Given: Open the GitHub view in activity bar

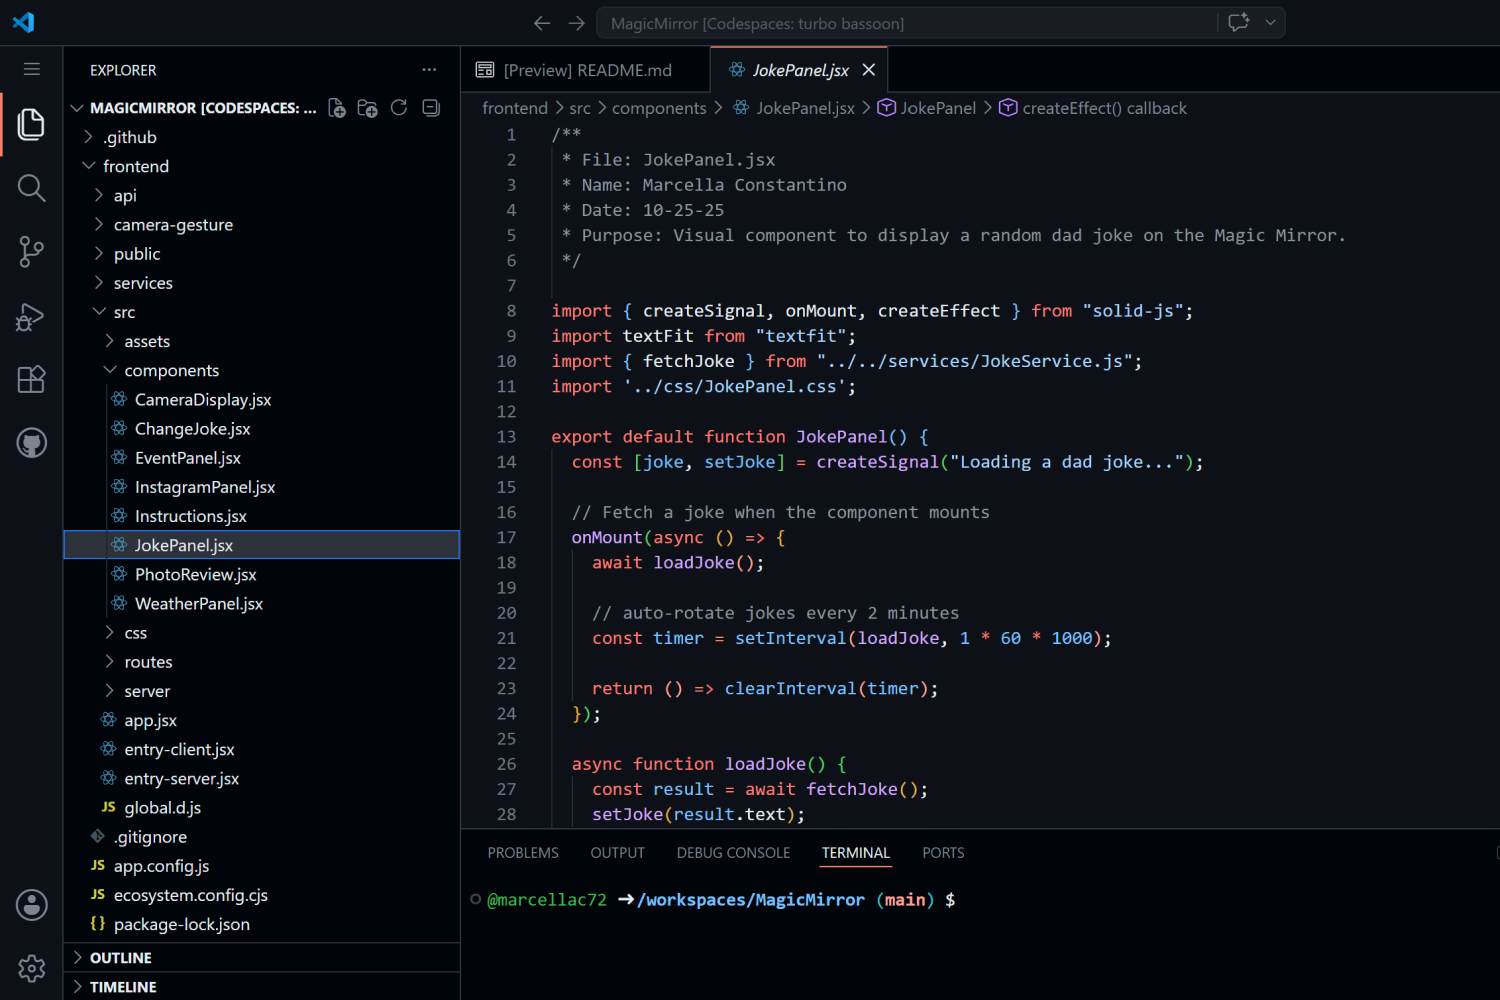Looking at the screenshot, I should (x=31, y=443).
